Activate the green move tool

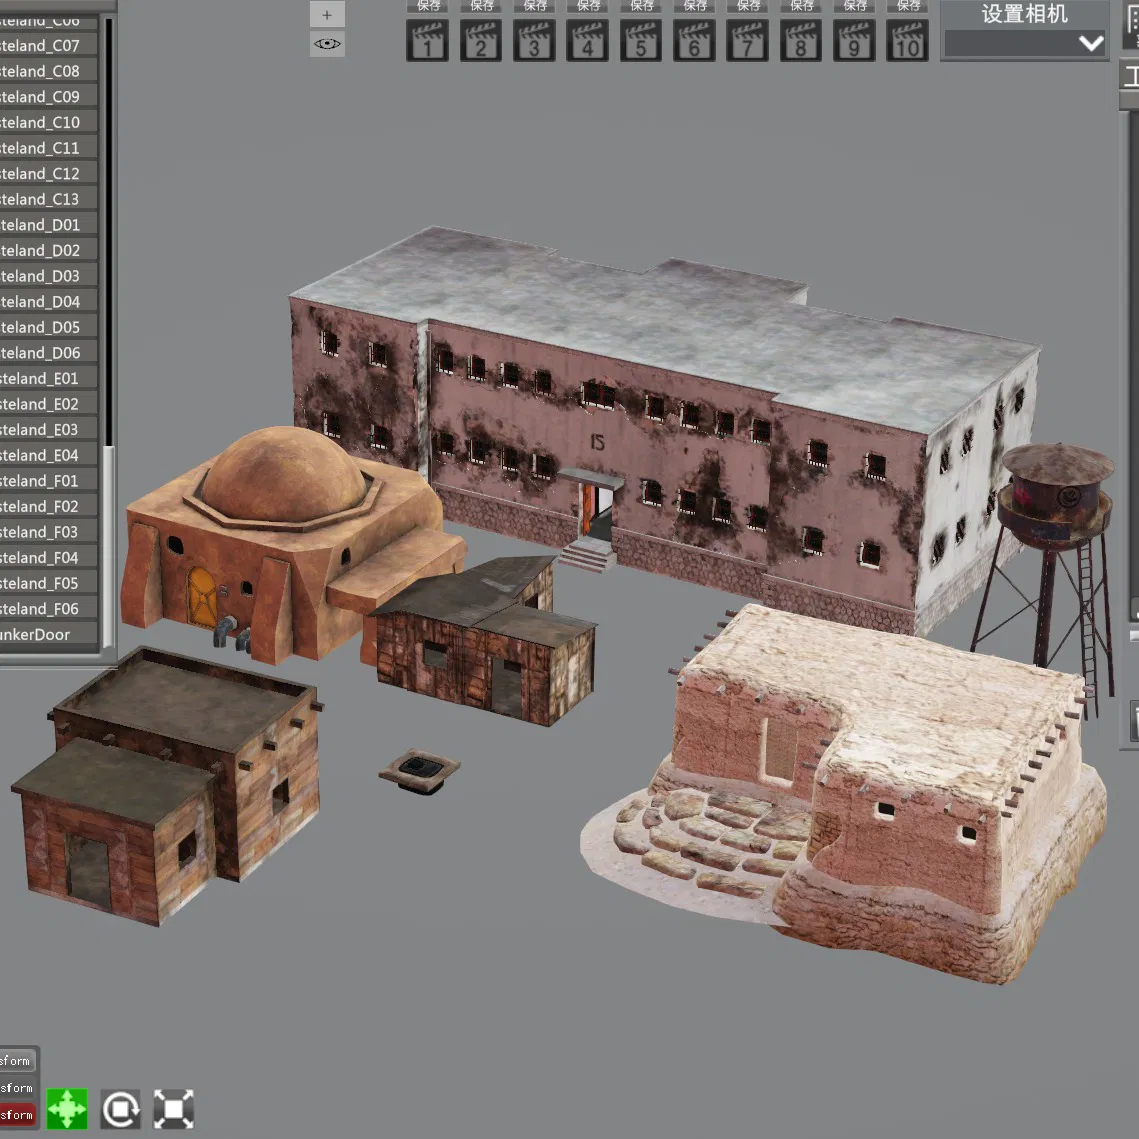pyautogui.click(x=67, y=1108)
